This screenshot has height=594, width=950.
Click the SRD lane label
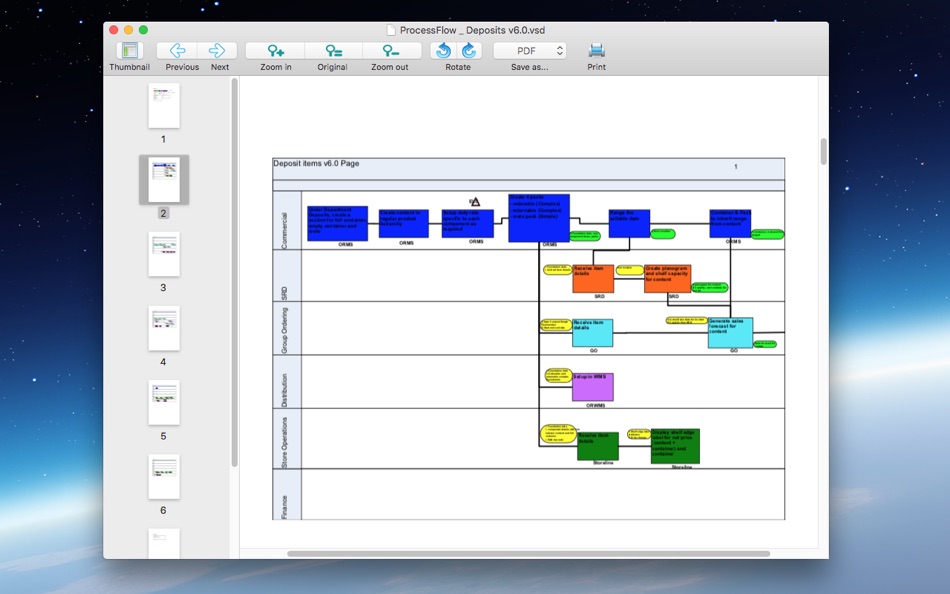(x=284, y=293)
